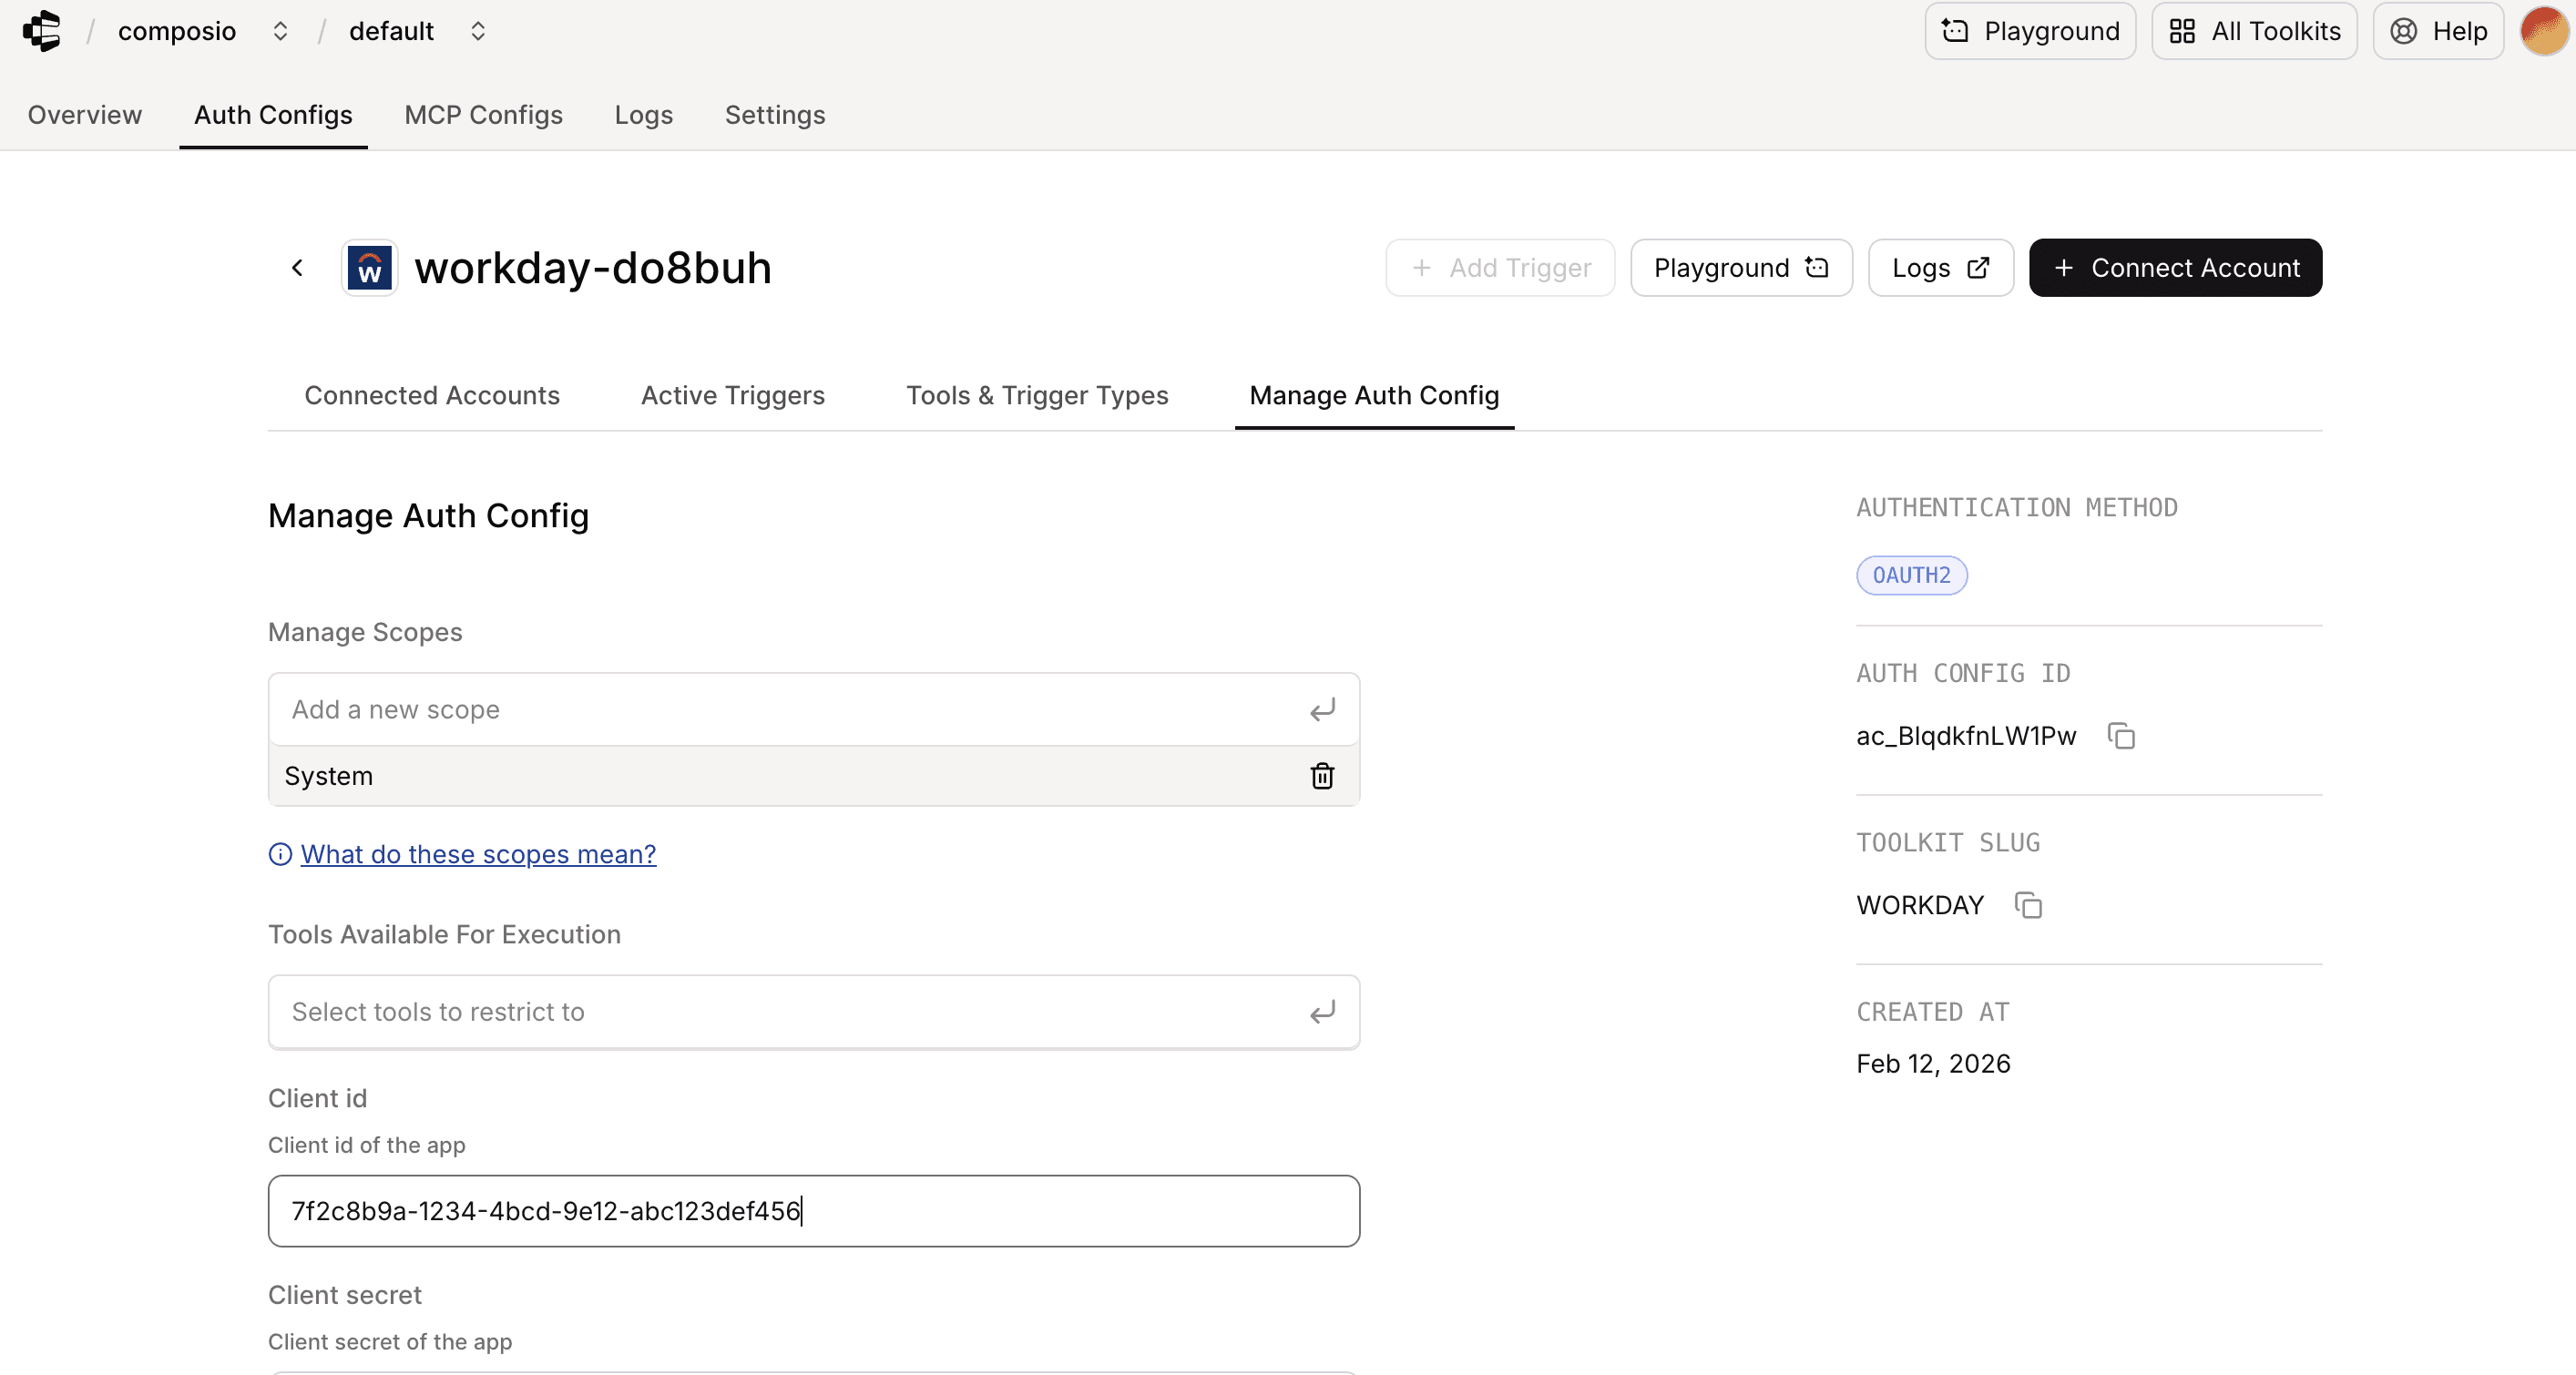
Task: Open Tools & Trigger Types tab
Action: click(x=1037, y=395)
